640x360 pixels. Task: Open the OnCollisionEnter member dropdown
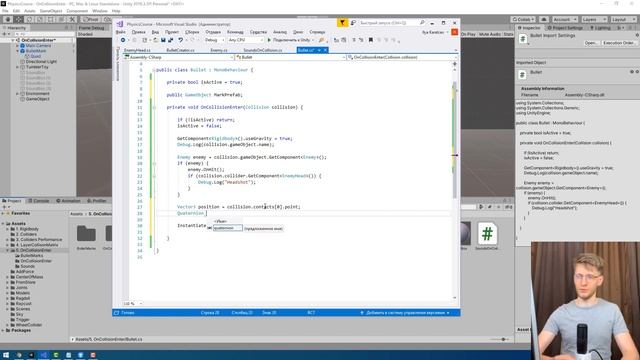(x=402, y=58)
